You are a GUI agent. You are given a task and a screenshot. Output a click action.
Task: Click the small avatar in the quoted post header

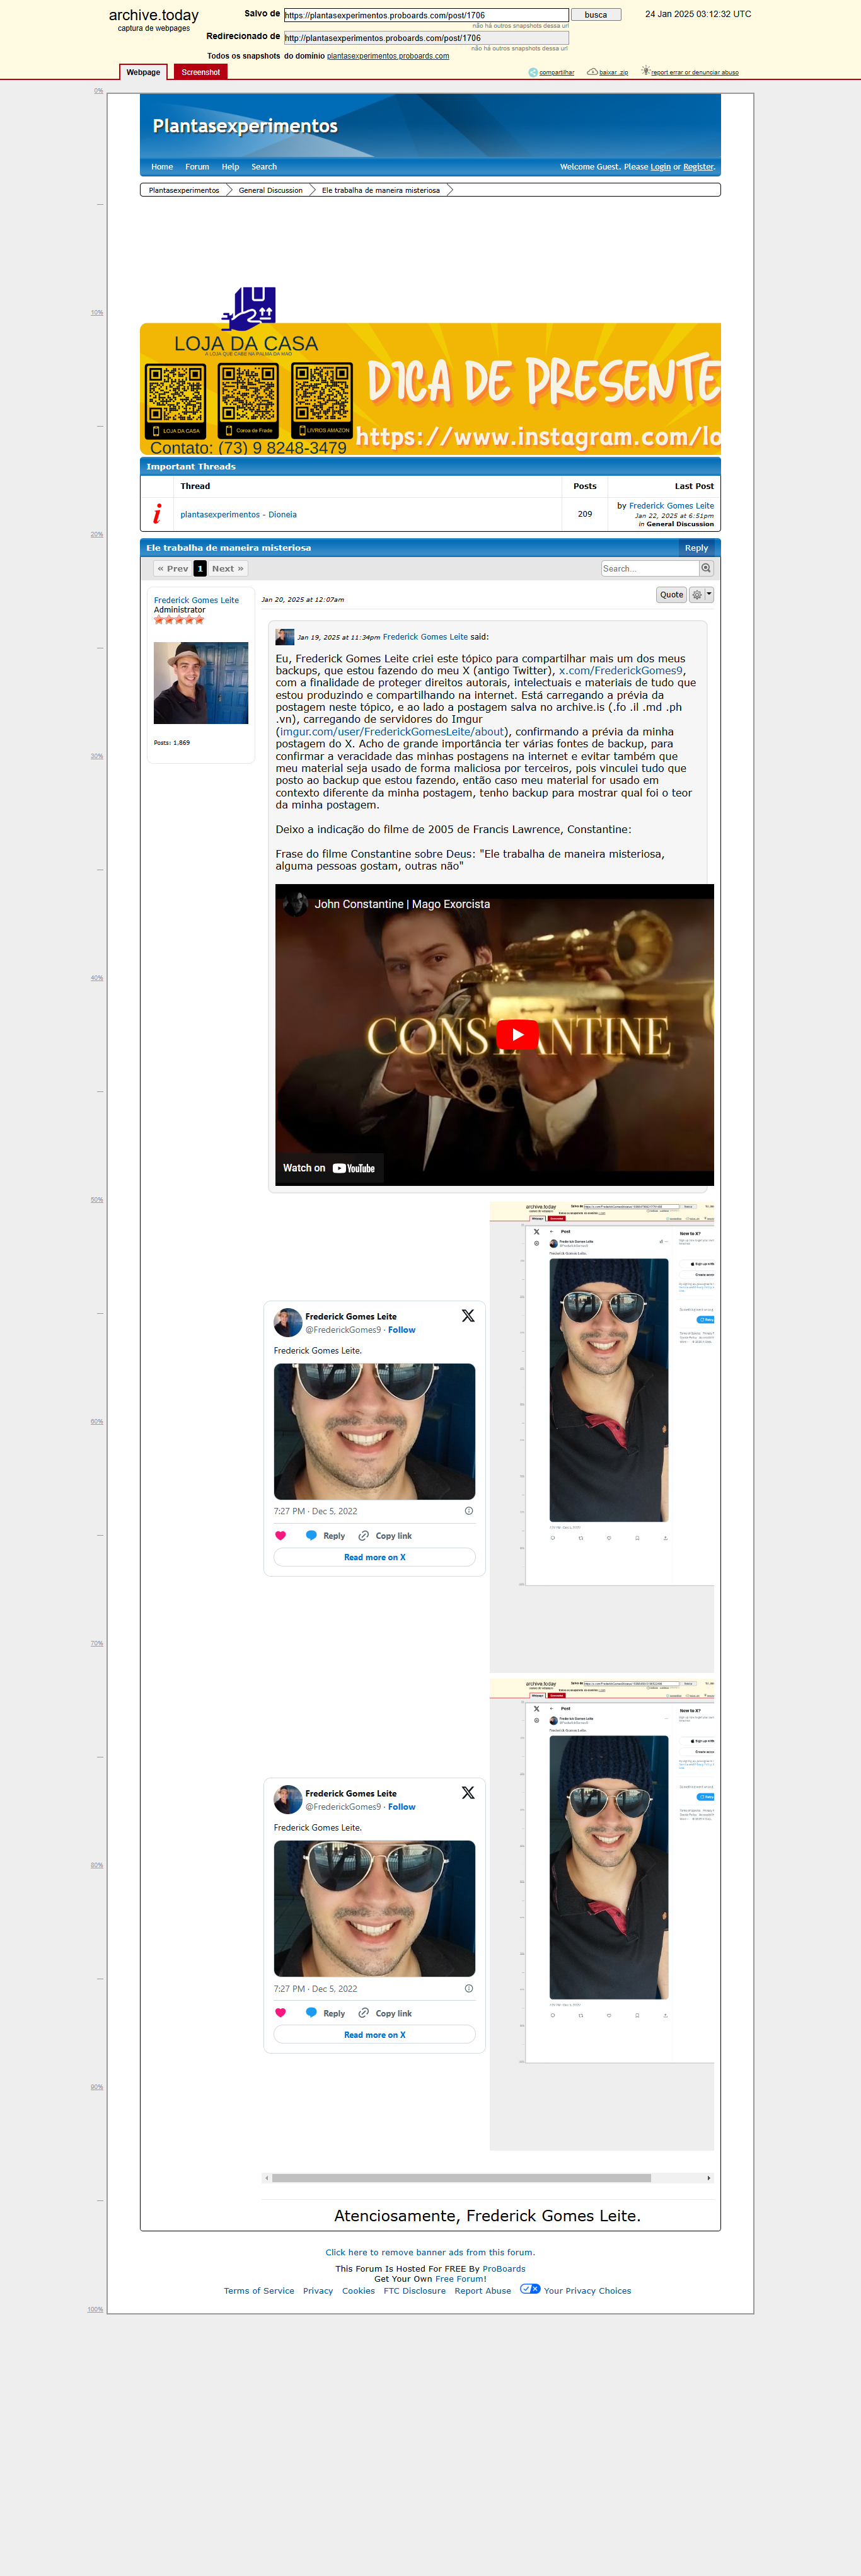(x=285, y=637)
